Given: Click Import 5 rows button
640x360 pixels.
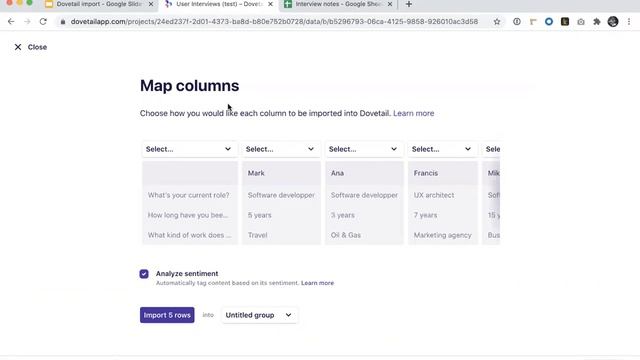Looking at the screenshot, I should [x=167, y=315].
